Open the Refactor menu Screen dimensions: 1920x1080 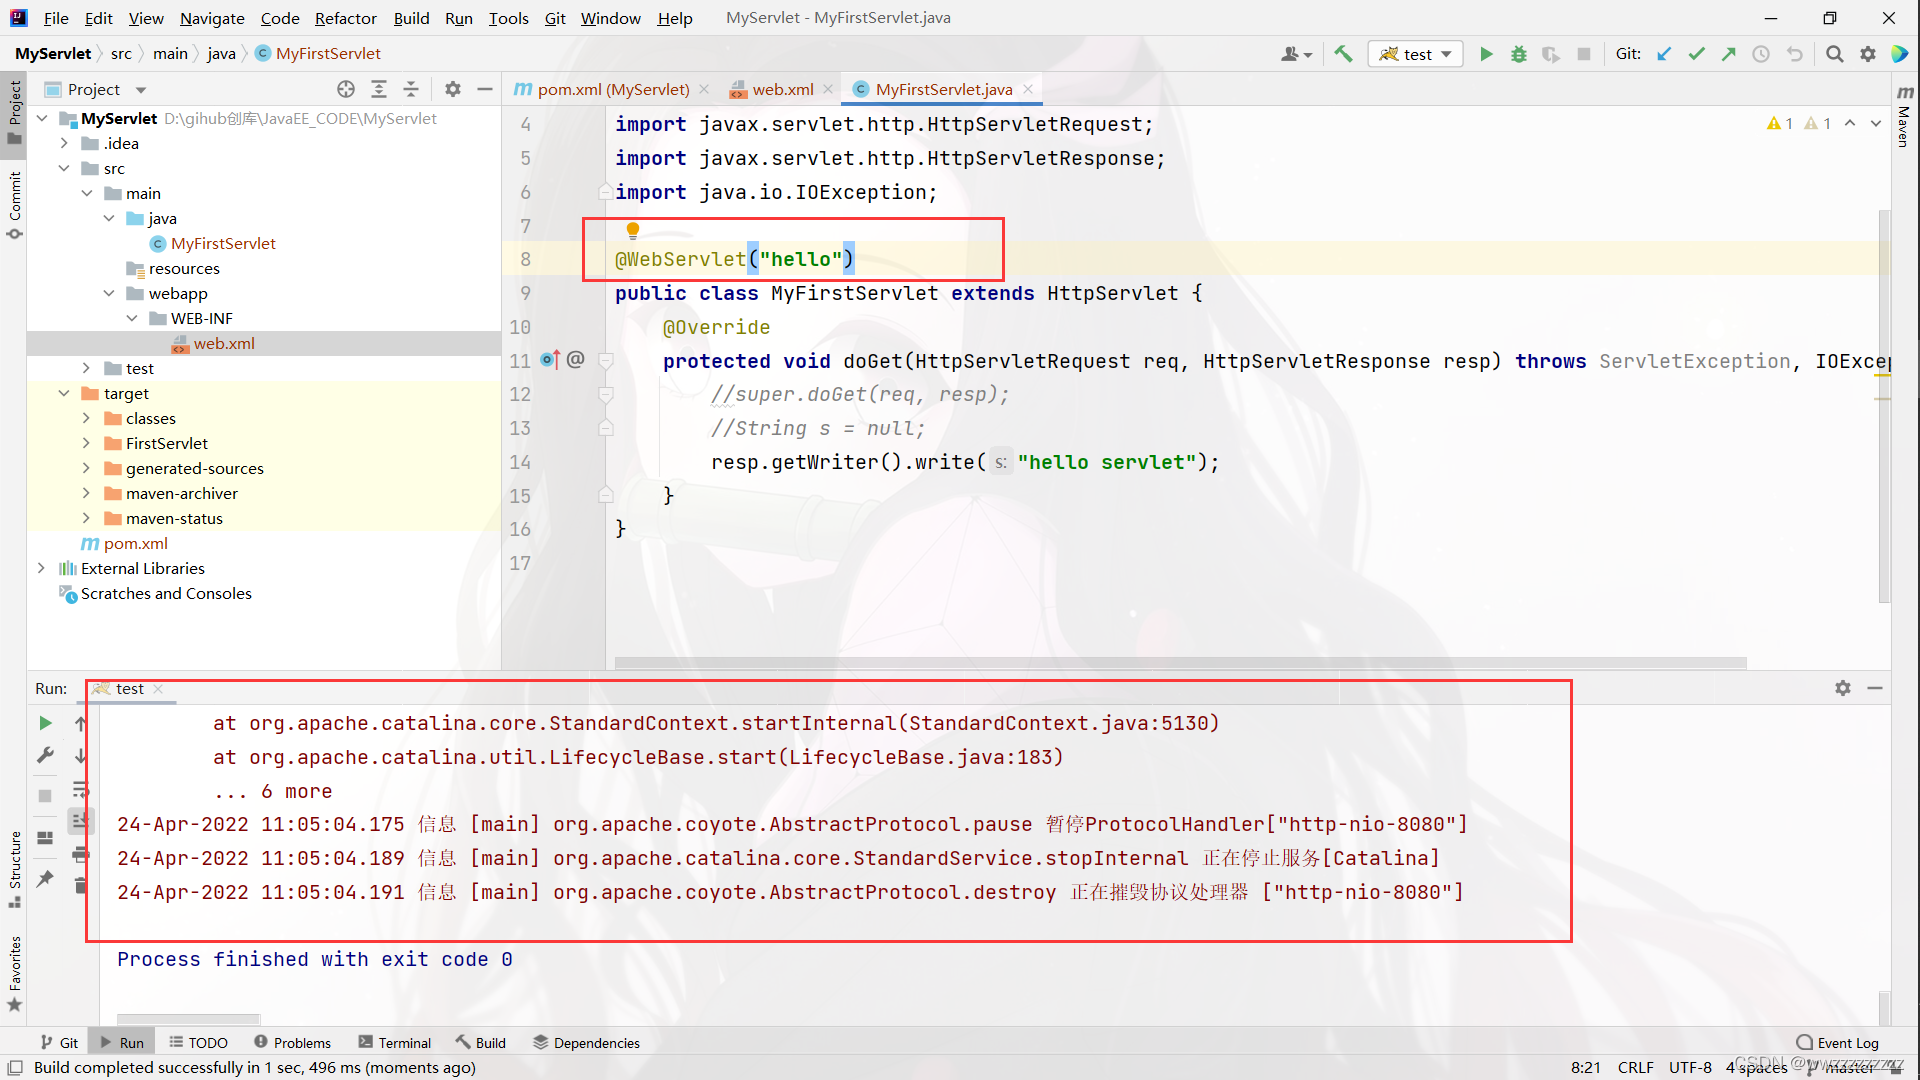coord(345,18)
